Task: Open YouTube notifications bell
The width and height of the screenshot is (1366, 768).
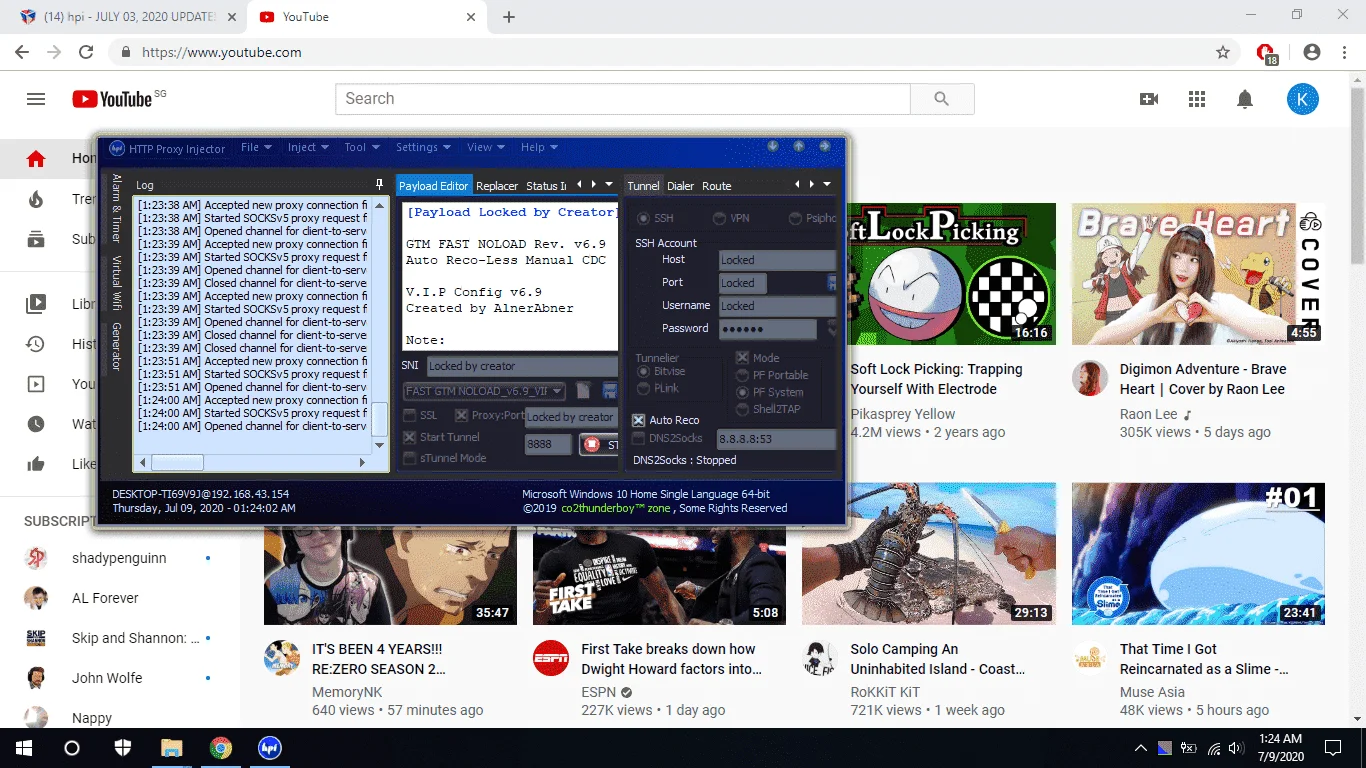Action: [1245, 99]
